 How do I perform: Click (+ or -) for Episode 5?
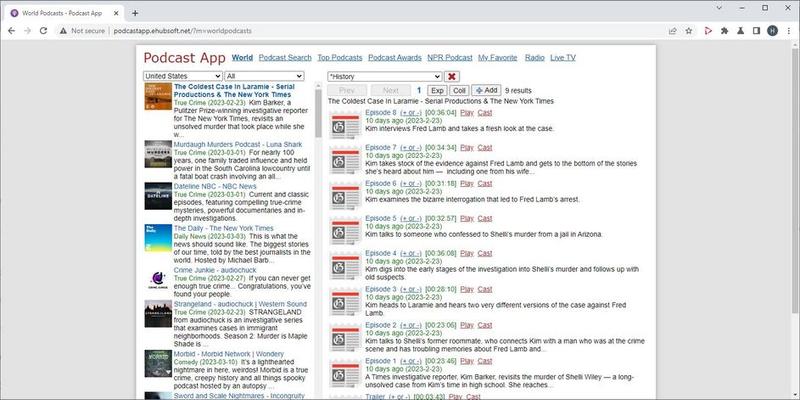[x=411, y=218]
